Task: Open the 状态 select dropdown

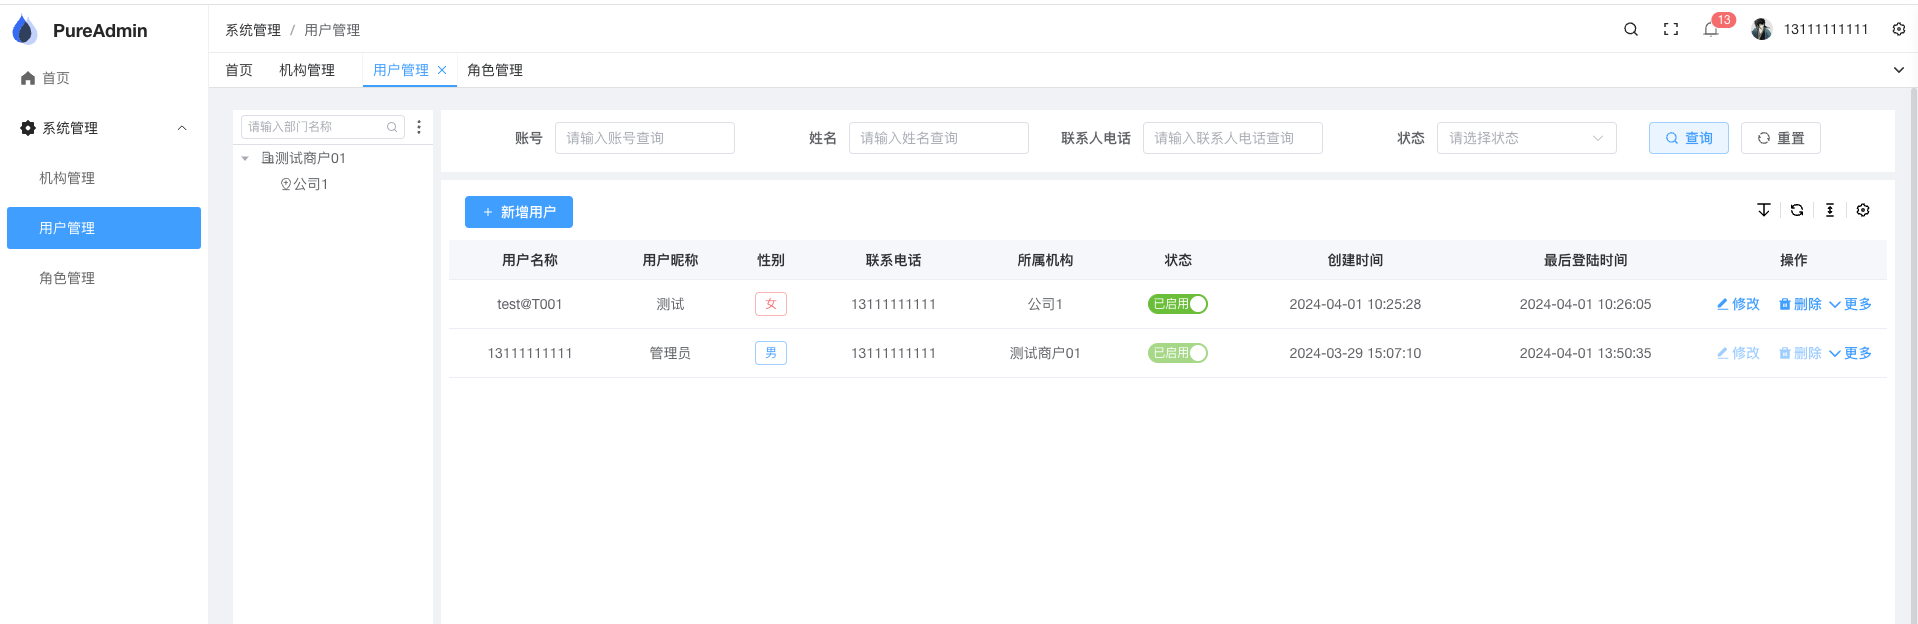Action: tap(1527, 138)
